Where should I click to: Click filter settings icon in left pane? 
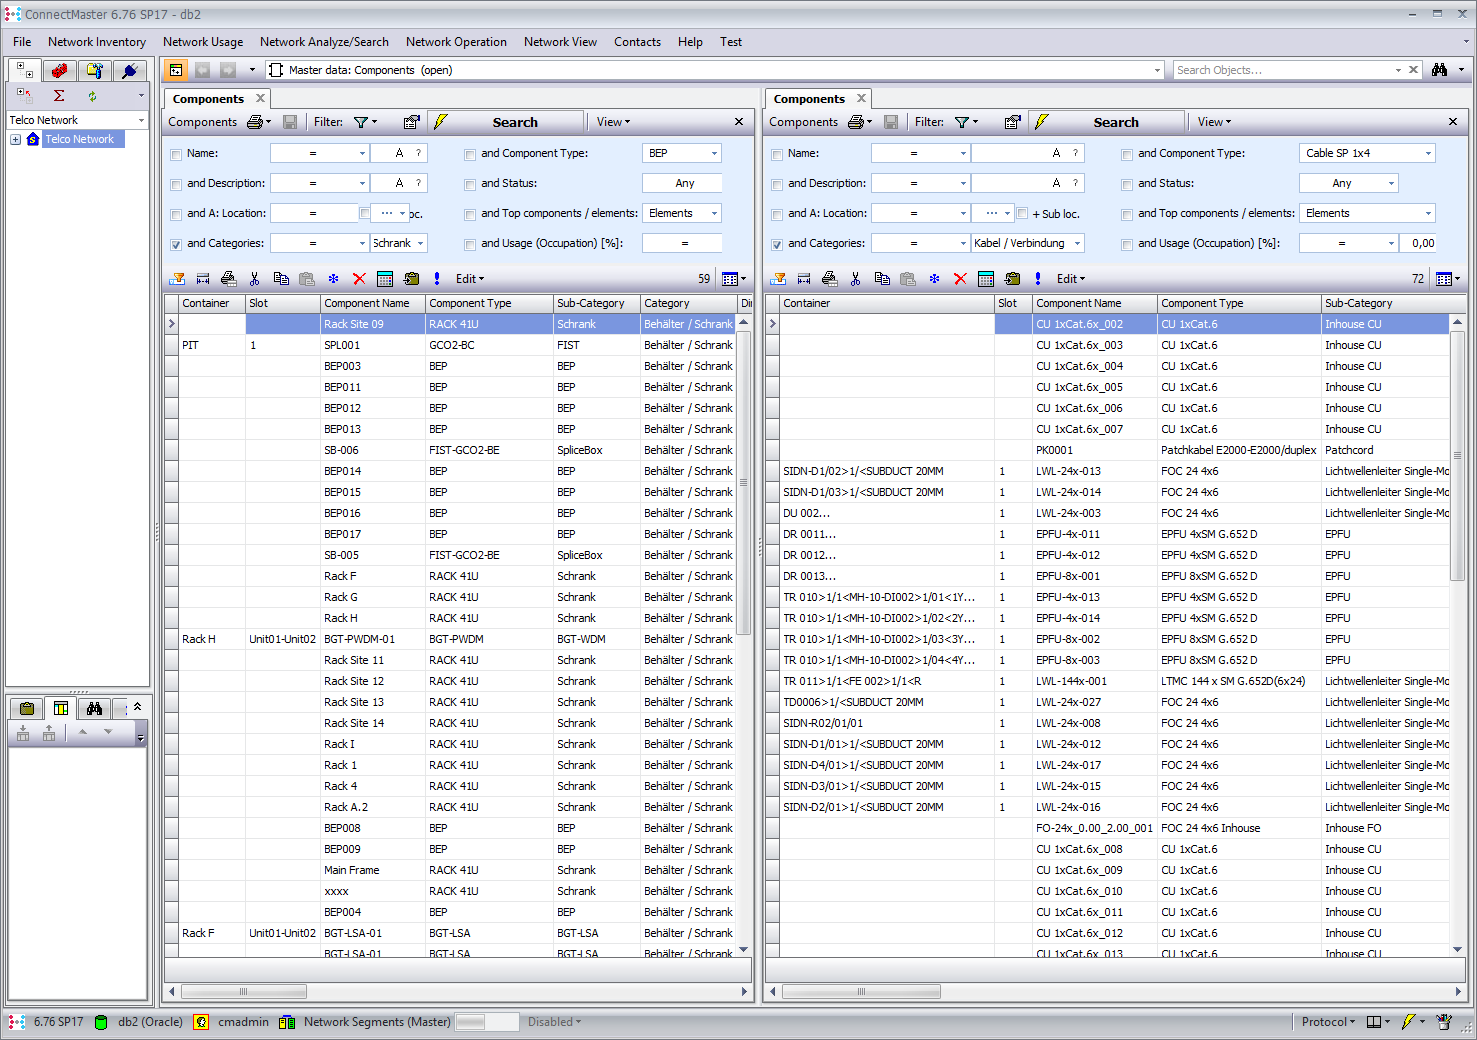pyautogui.click(x=411, y=122)
